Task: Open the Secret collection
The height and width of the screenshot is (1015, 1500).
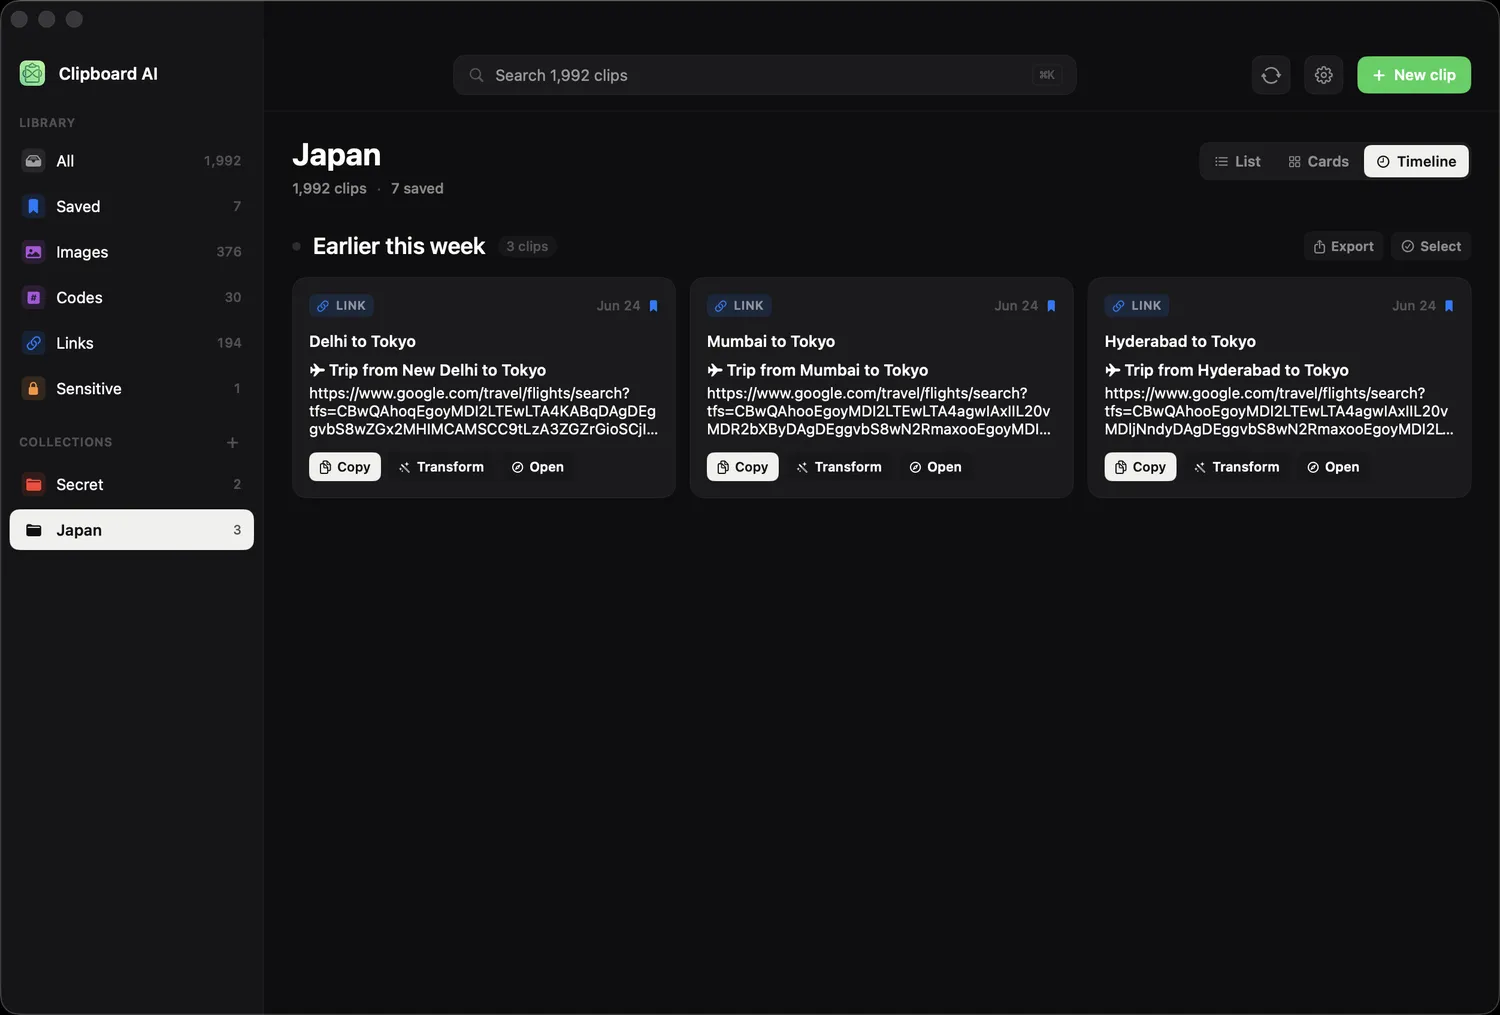Action: coord(132,484)
